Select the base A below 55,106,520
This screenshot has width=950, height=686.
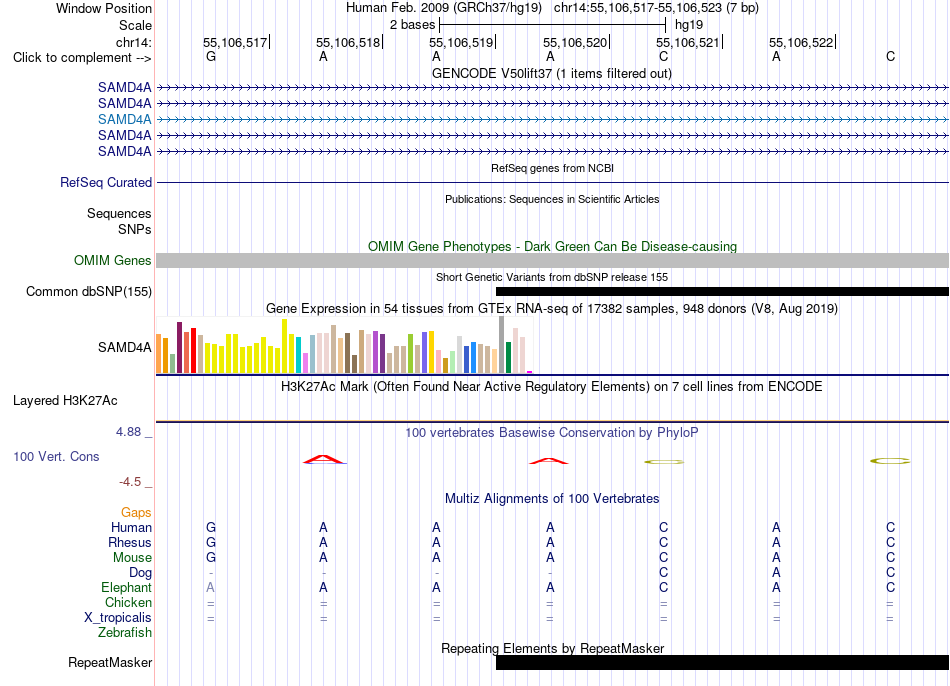[x=550, y=56]
